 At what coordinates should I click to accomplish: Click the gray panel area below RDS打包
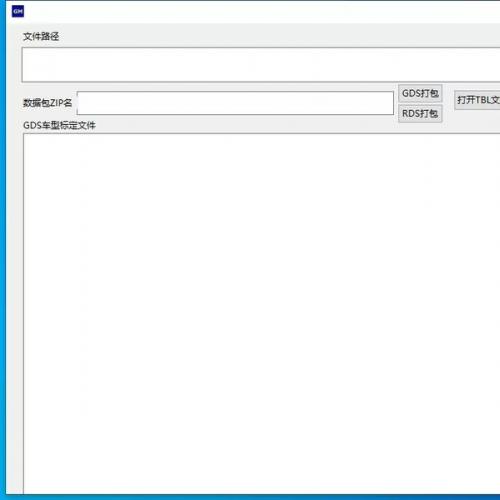pyautogui.click(x=420, y=128)
